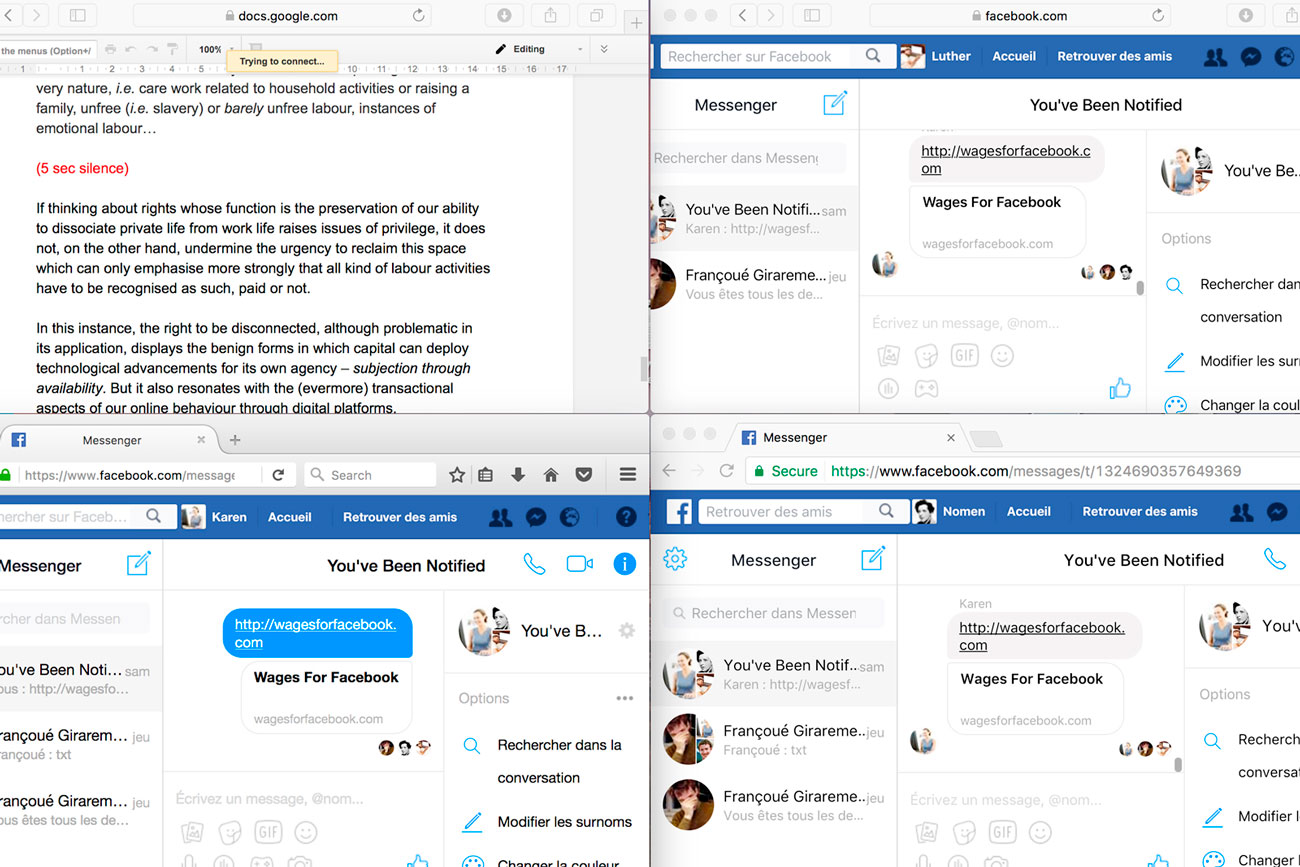Click the print icon in Google Docs toolbar
Screen dimensions: 1300x867
click(x=110, y=49)
